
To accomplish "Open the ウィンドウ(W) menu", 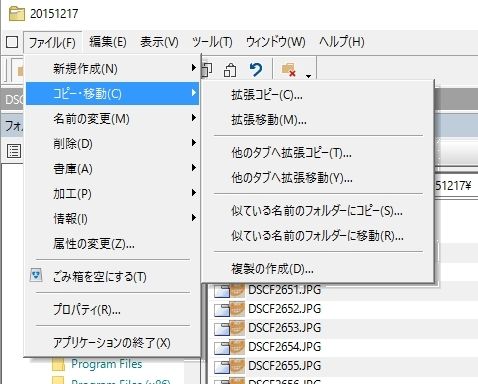I will coord(275,42).
